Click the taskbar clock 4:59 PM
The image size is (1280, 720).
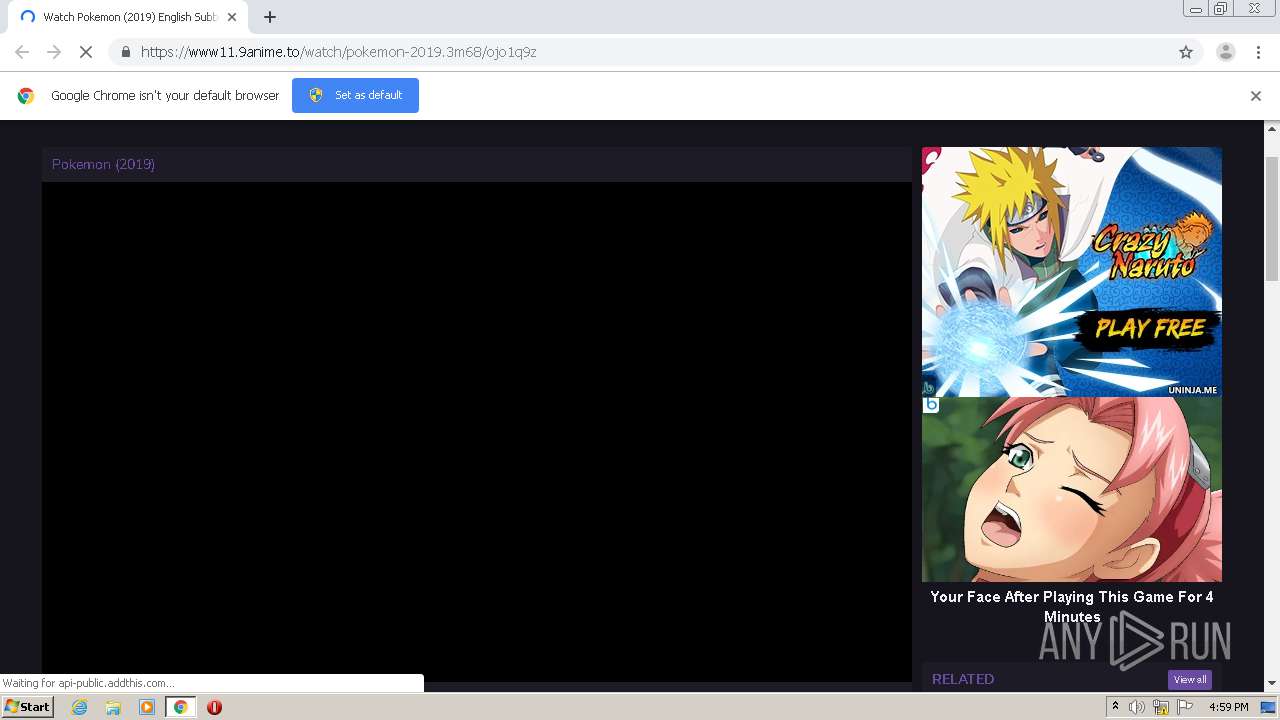coord(1228,707)
